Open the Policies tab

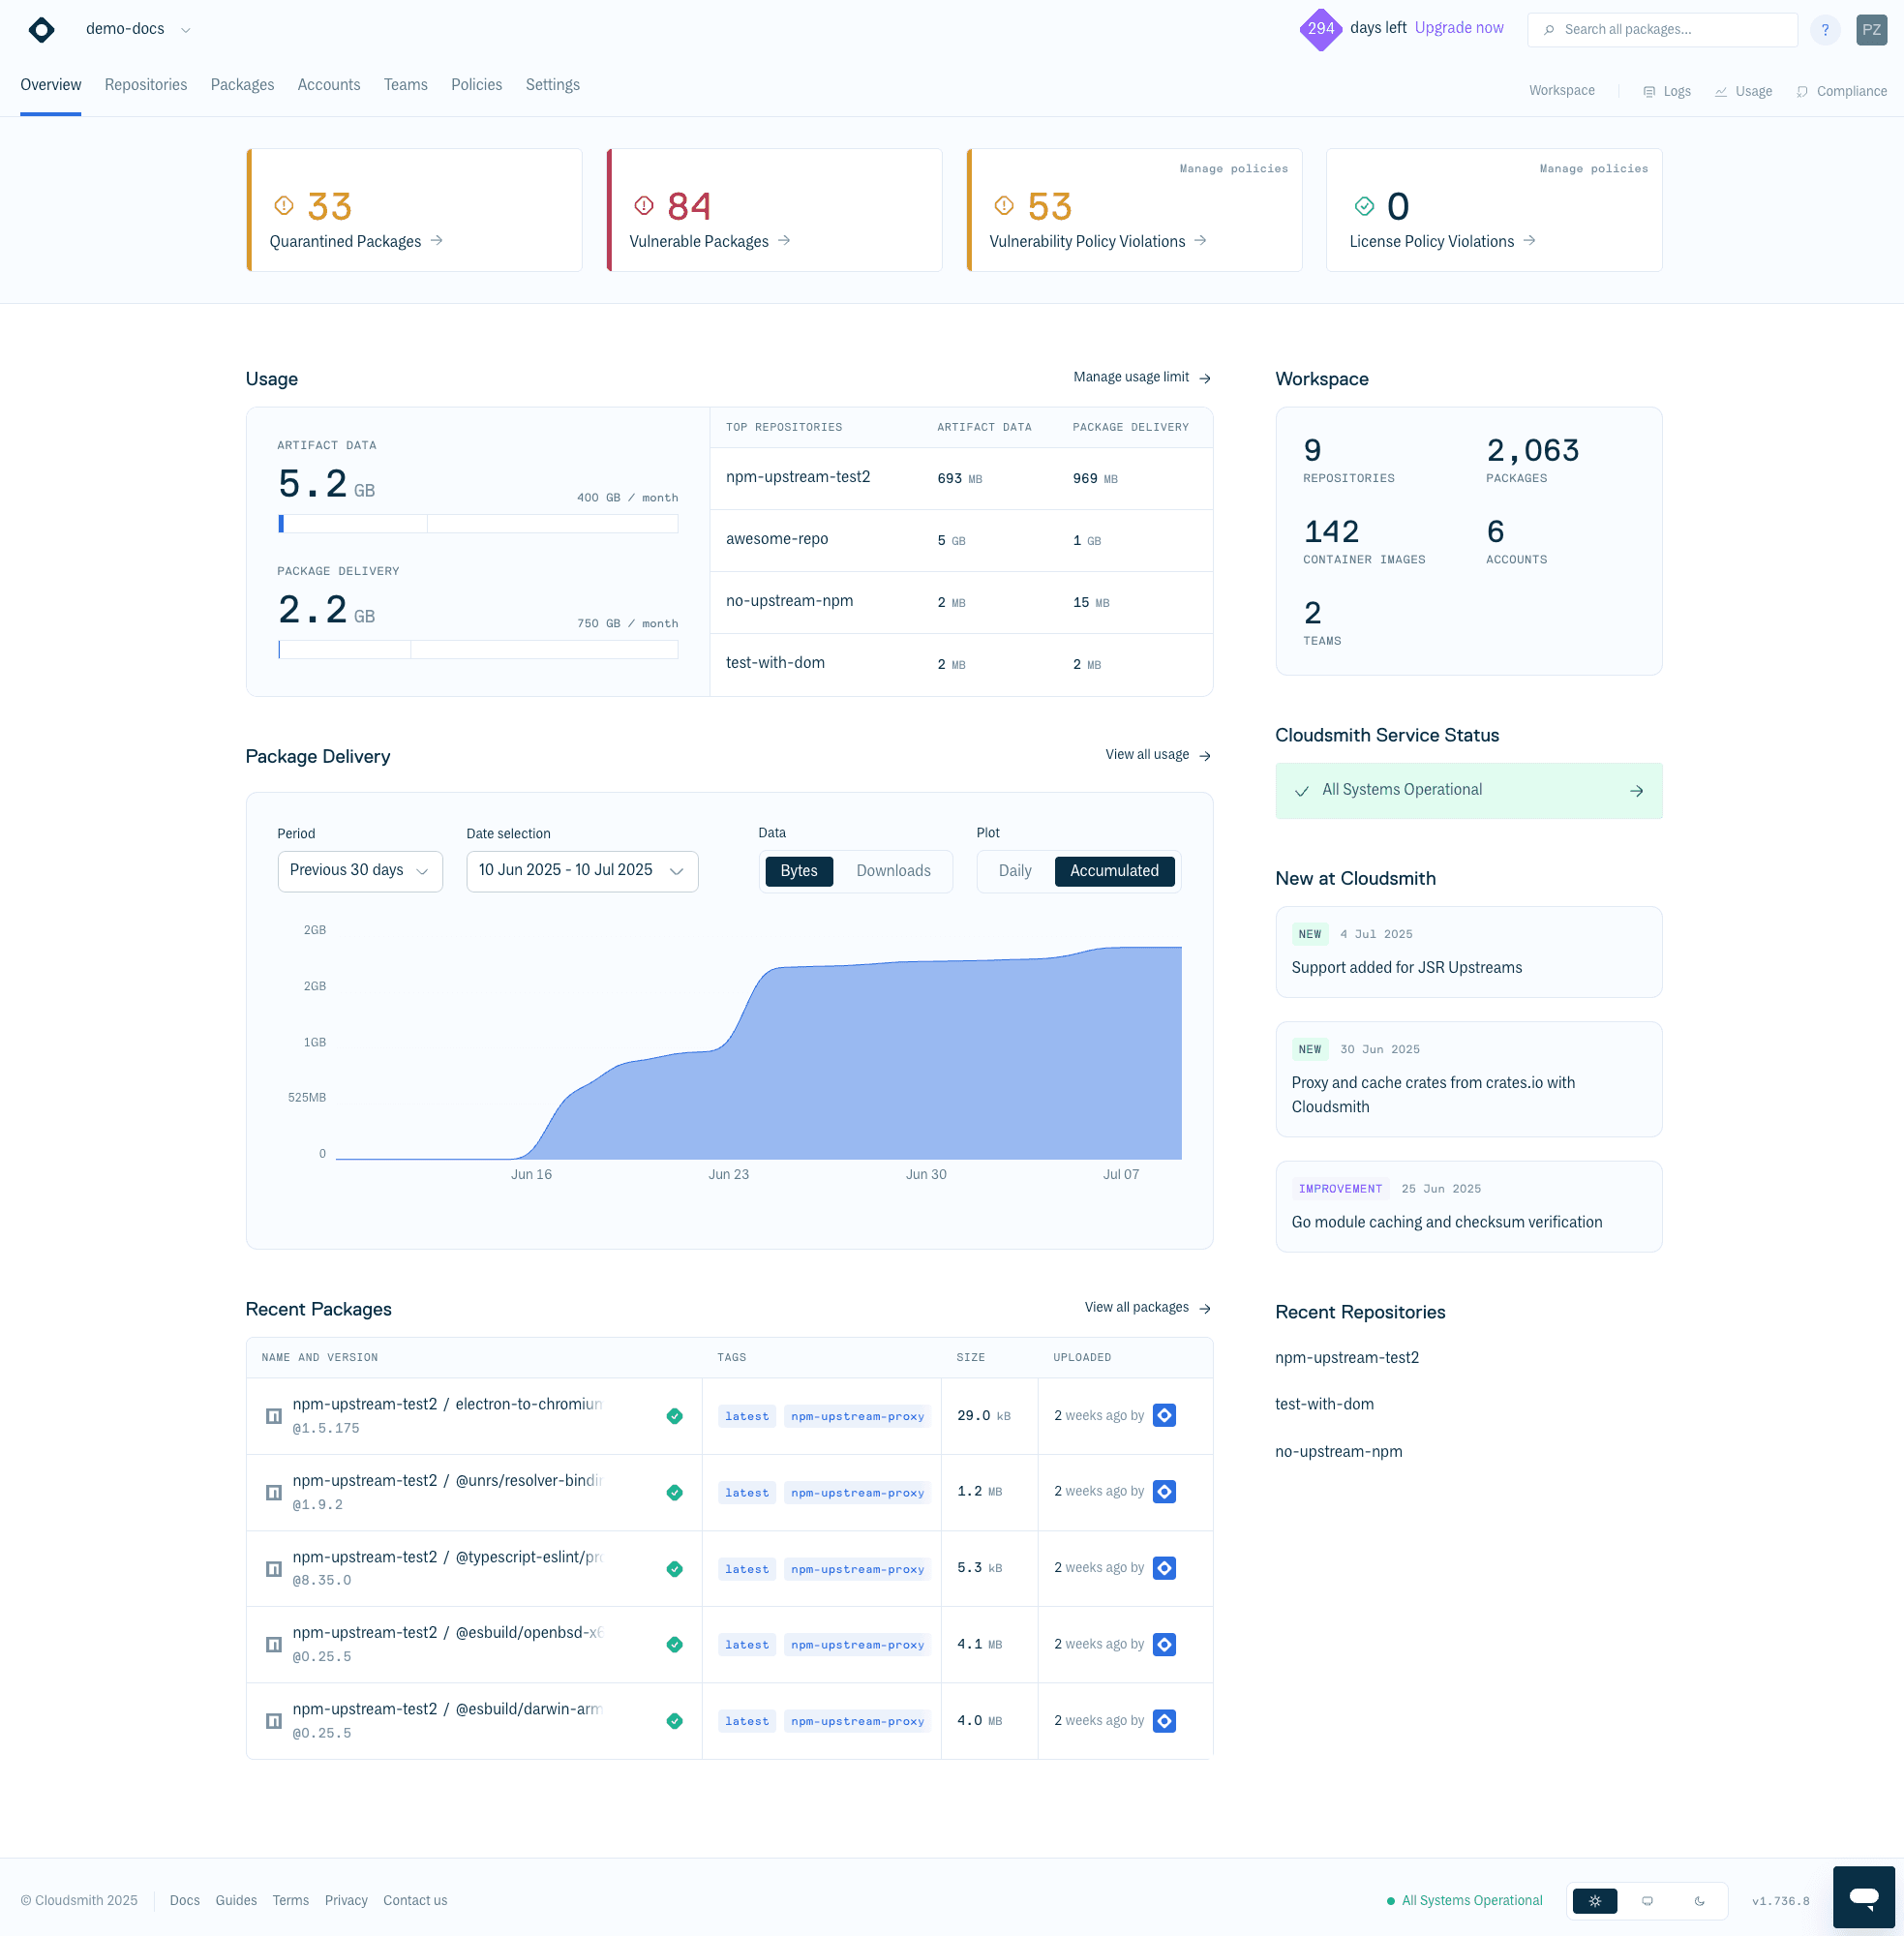(476, 85)
